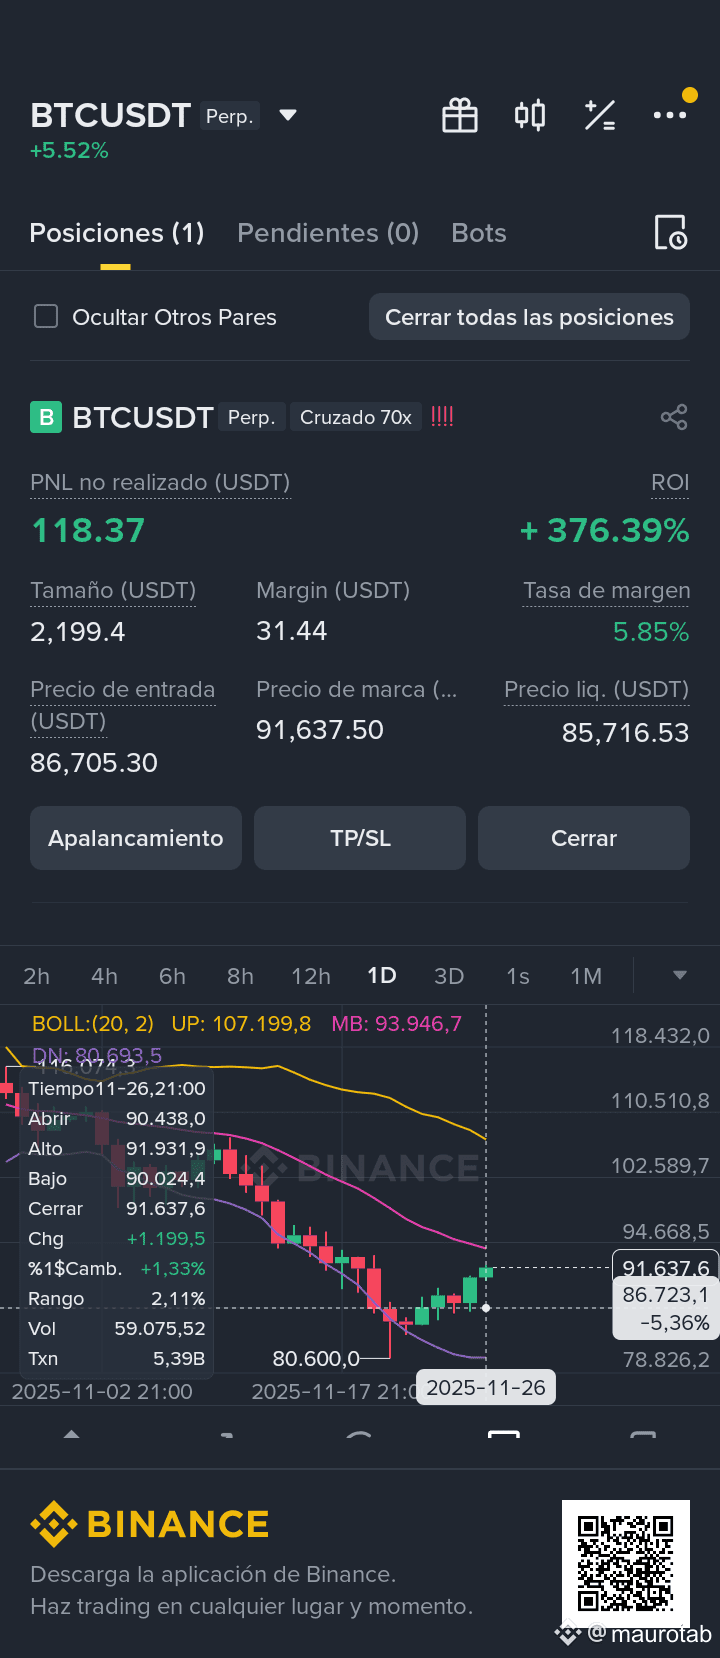
Task: Switch to the Bots tab
Action: 479,233
